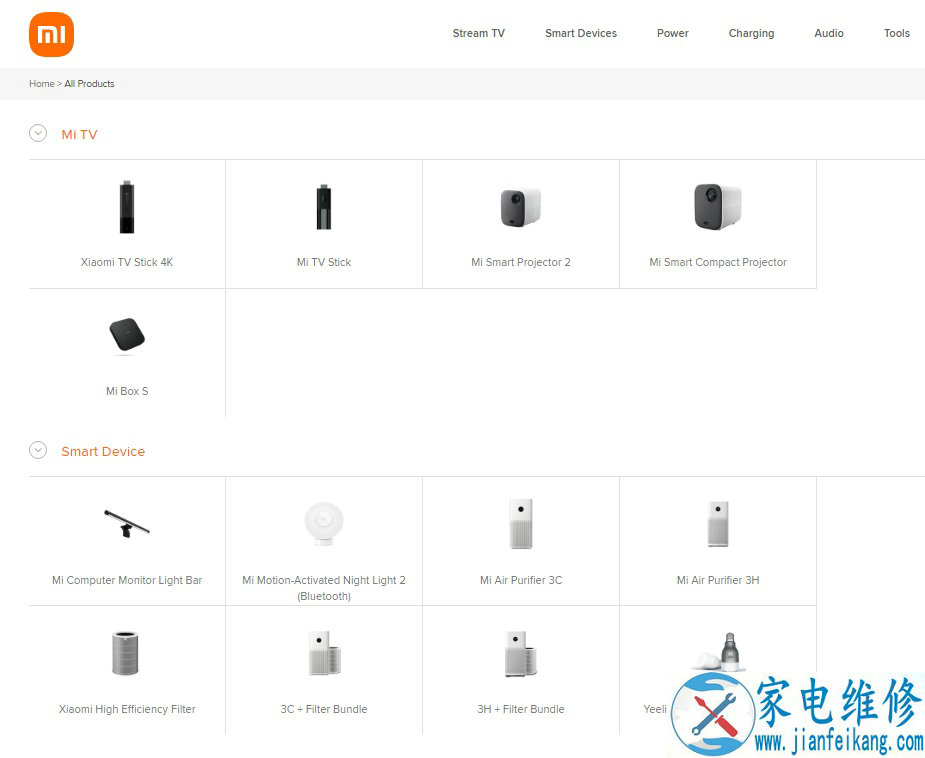Open Mi TV Stick text link

pyautogui.click(x=324, y=262)
